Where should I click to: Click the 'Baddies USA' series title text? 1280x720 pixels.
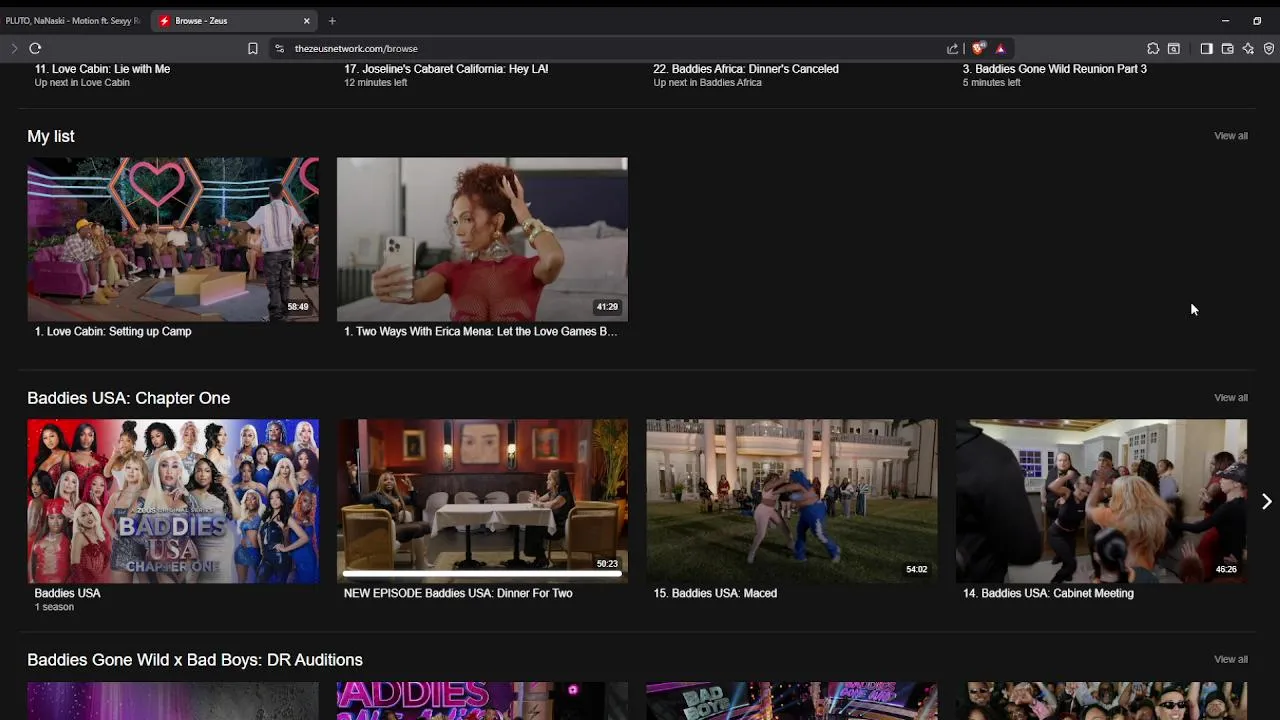pyautogui.click(x=67, y=593)
